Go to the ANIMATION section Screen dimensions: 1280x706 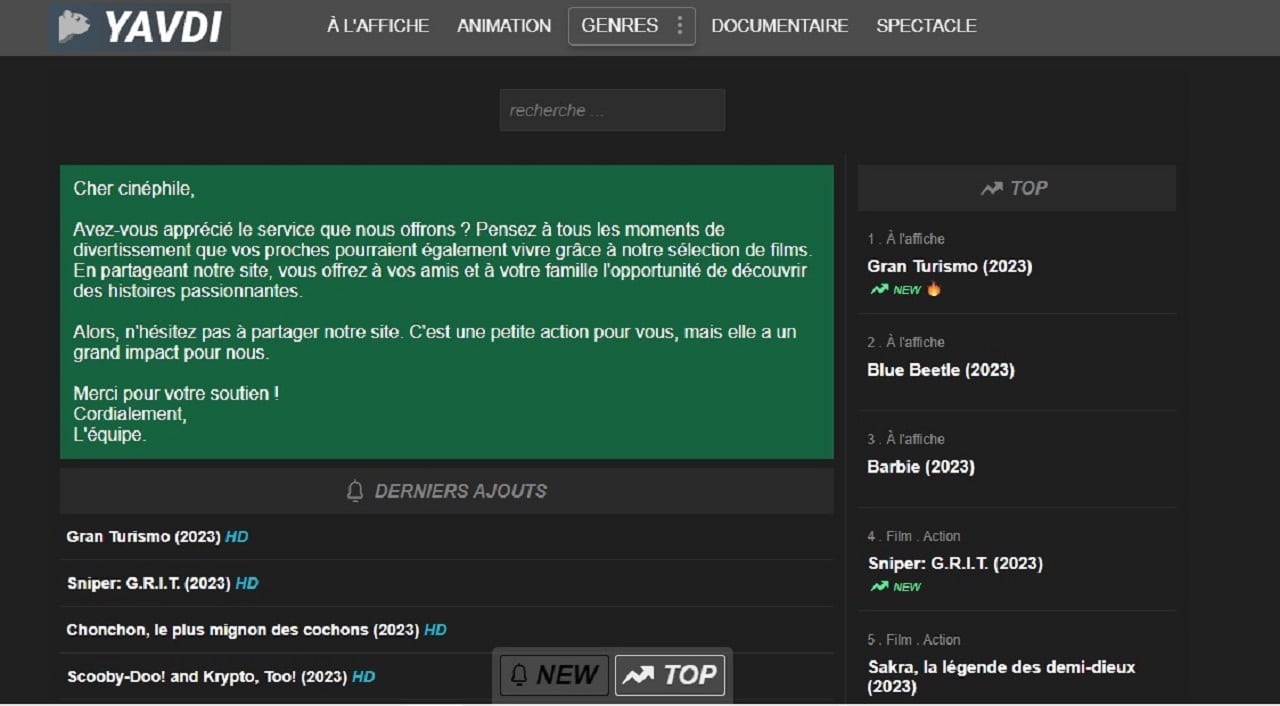pos(504,26)
